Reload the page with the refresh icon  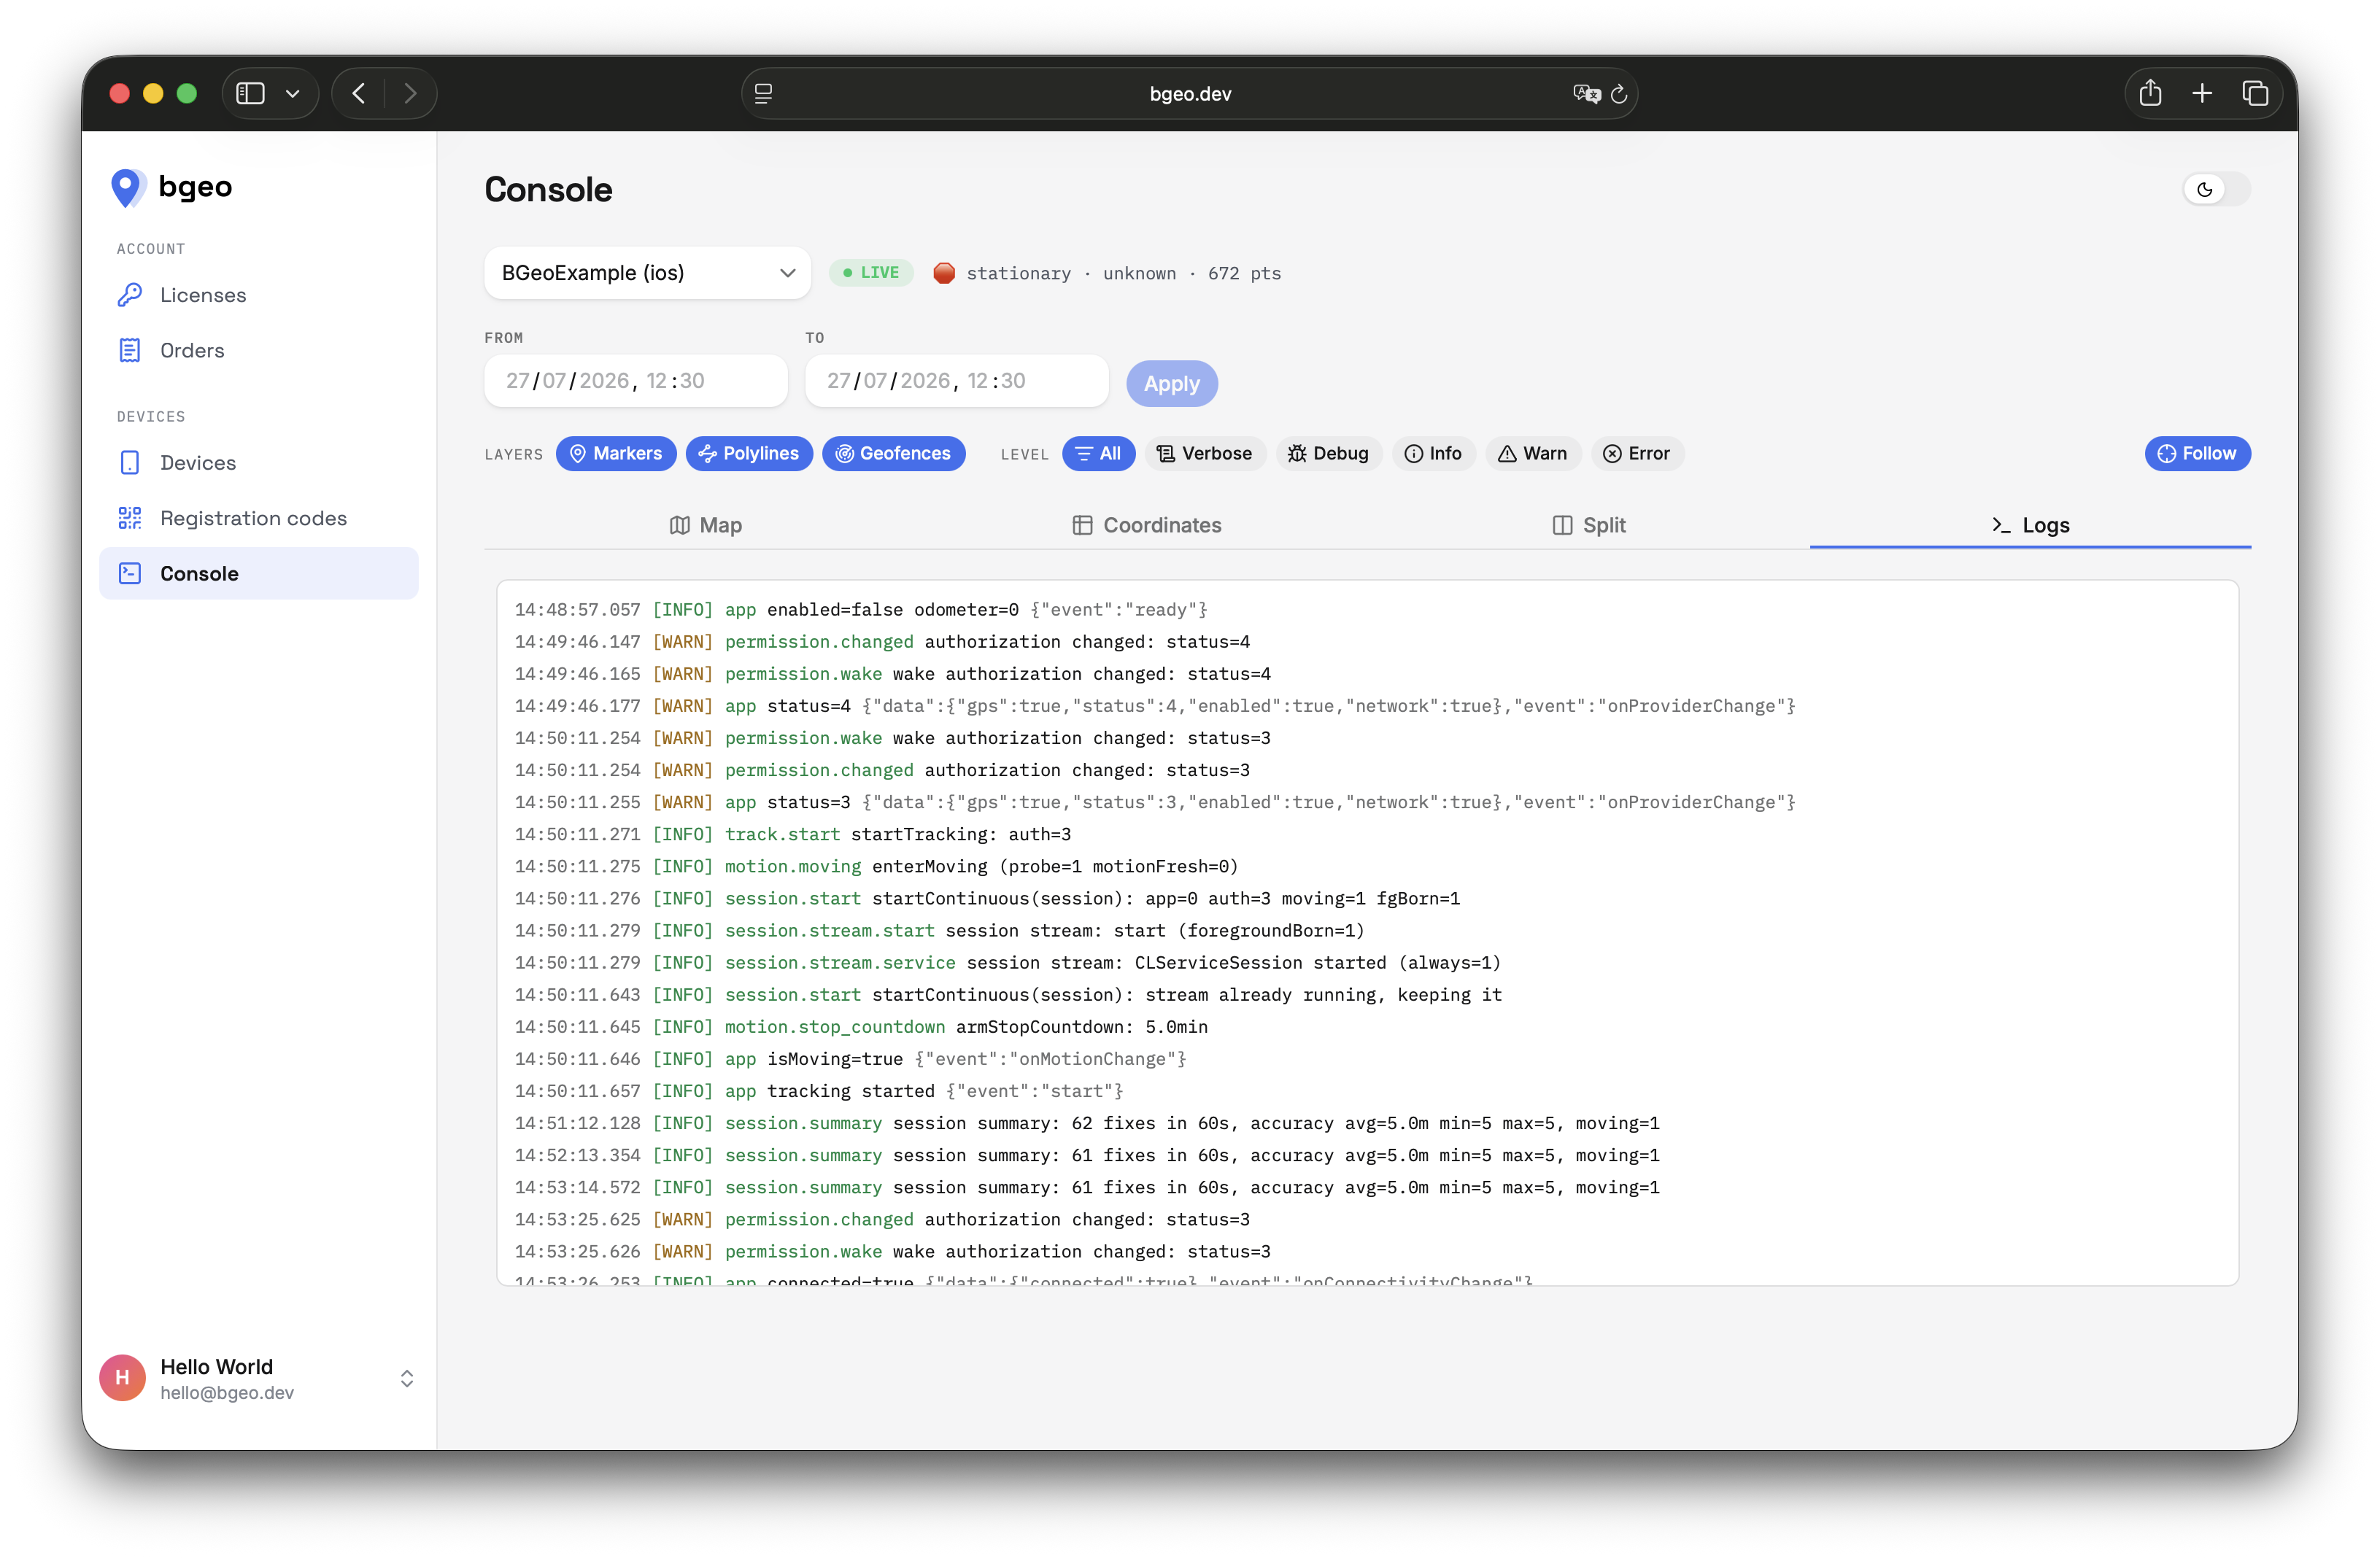(1619, 93)
